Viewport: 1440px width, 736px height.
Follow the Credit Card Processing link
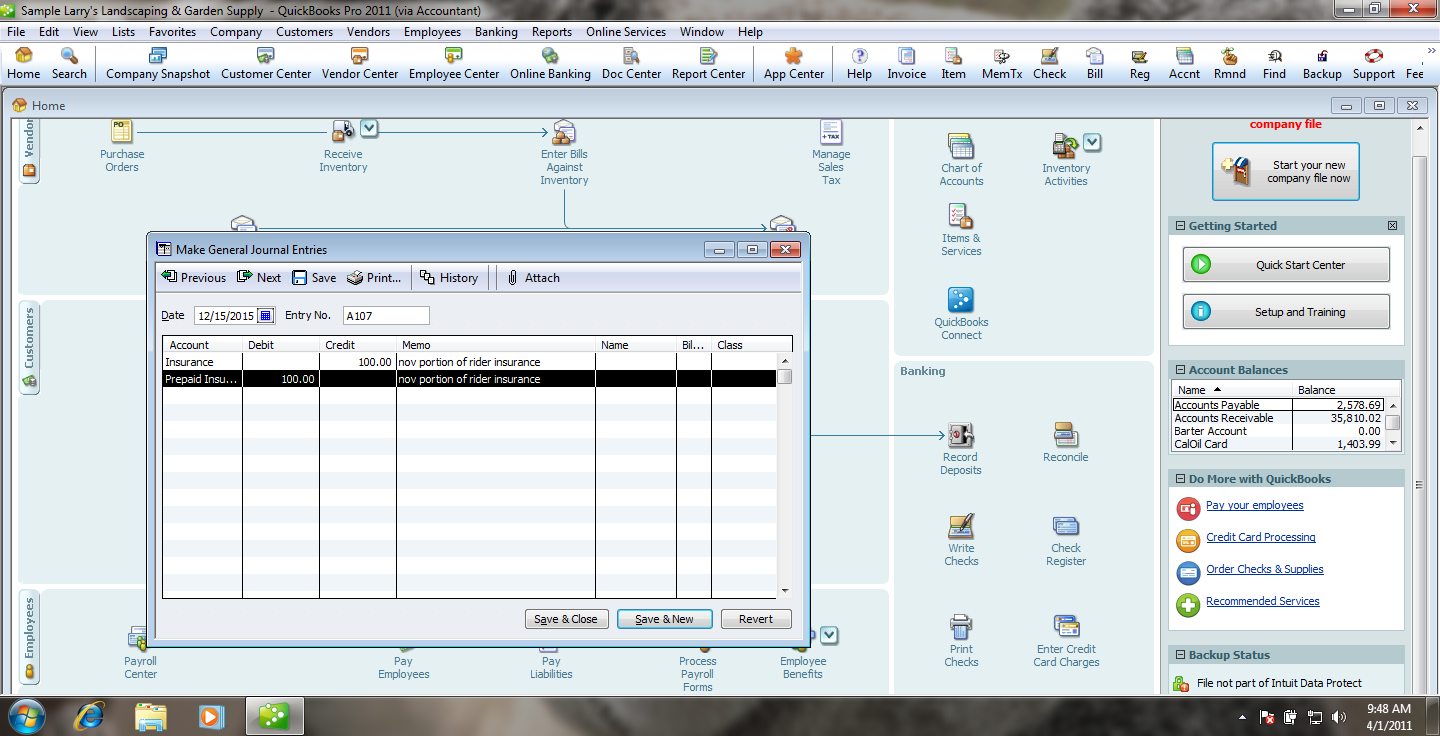tap(1261, 538)
